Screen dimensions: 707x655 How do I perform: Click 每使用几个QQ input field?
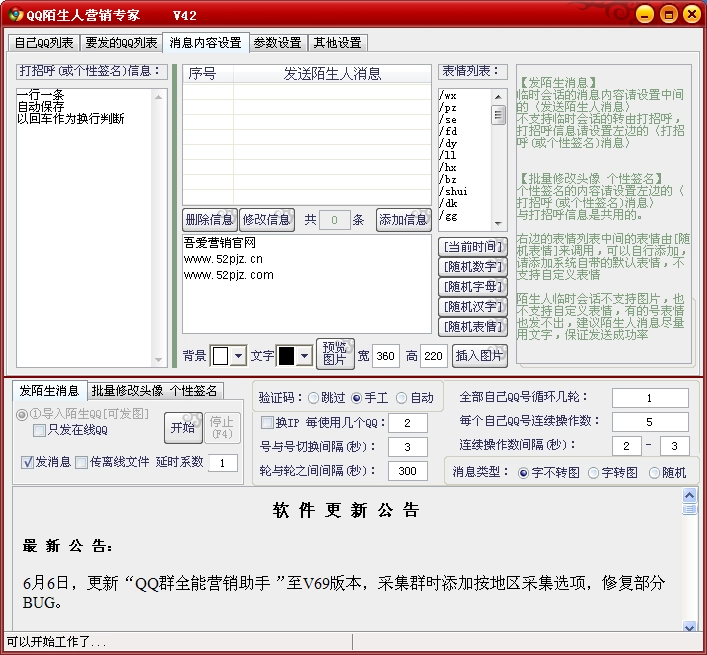(x=408, y=423)
